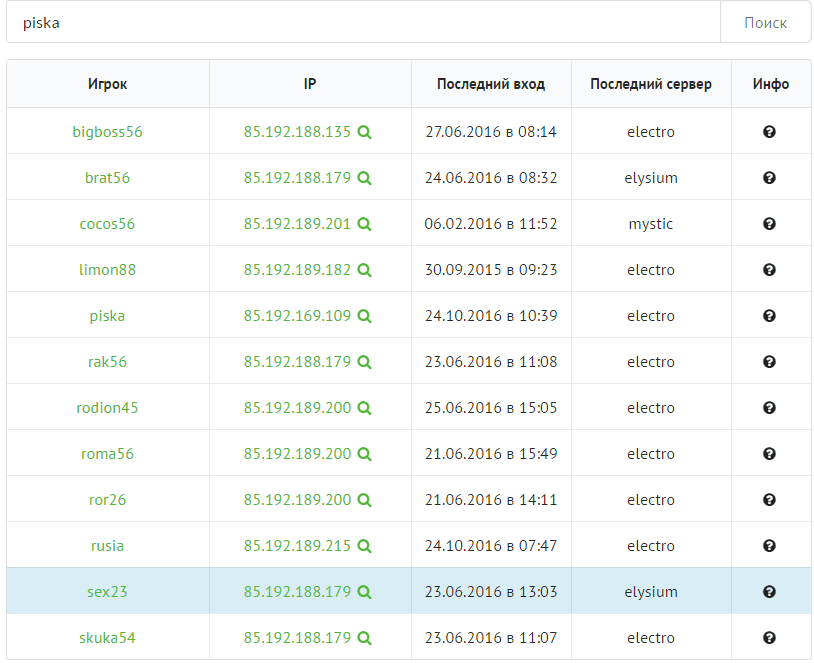Open the limon88 player link
The width and height of the screenshot is (814, 663).
tap(107, 269)
